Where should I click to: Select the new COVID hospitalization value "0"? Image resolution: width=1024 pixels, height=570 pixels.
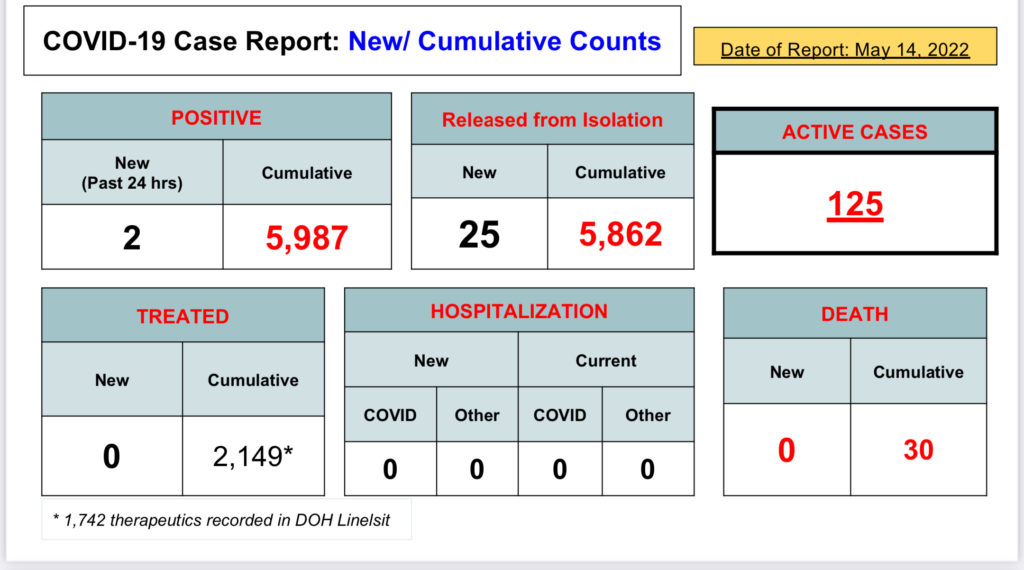click(390, 469)
